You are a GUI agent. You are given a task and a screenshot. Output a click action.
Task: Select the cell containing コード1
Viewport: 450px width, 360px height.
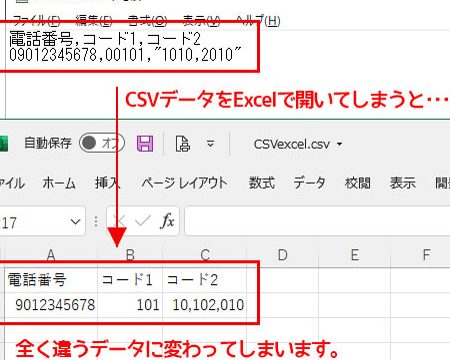pos(130,279)
